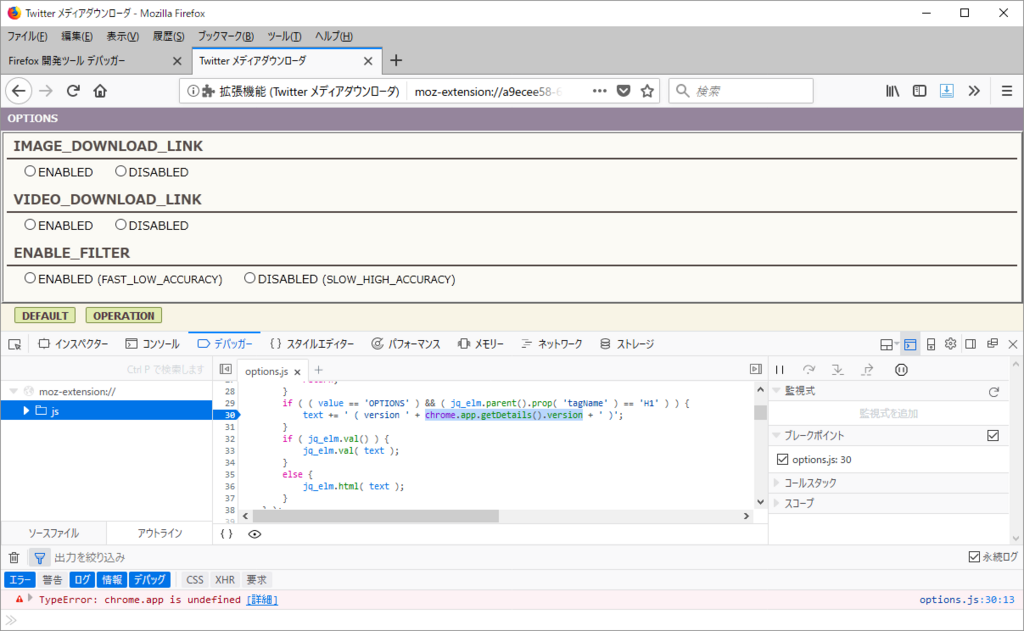Expand the call stack section

click(x=776, y=483)
